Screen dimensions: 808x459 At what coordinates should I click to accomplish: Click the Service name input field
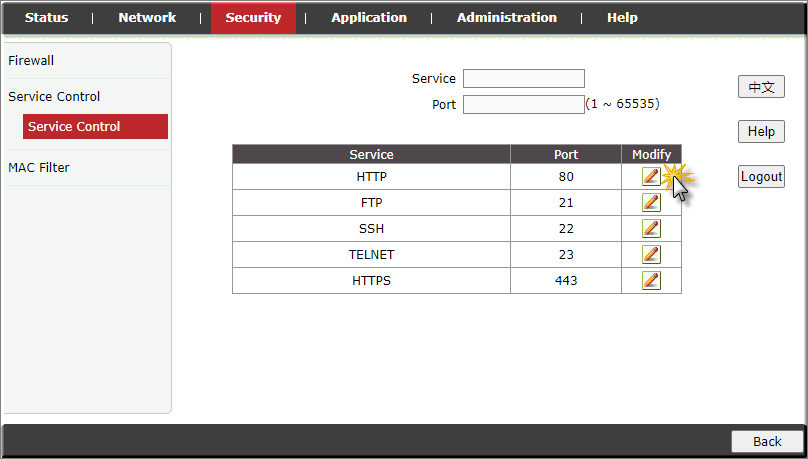click(523, 79)
